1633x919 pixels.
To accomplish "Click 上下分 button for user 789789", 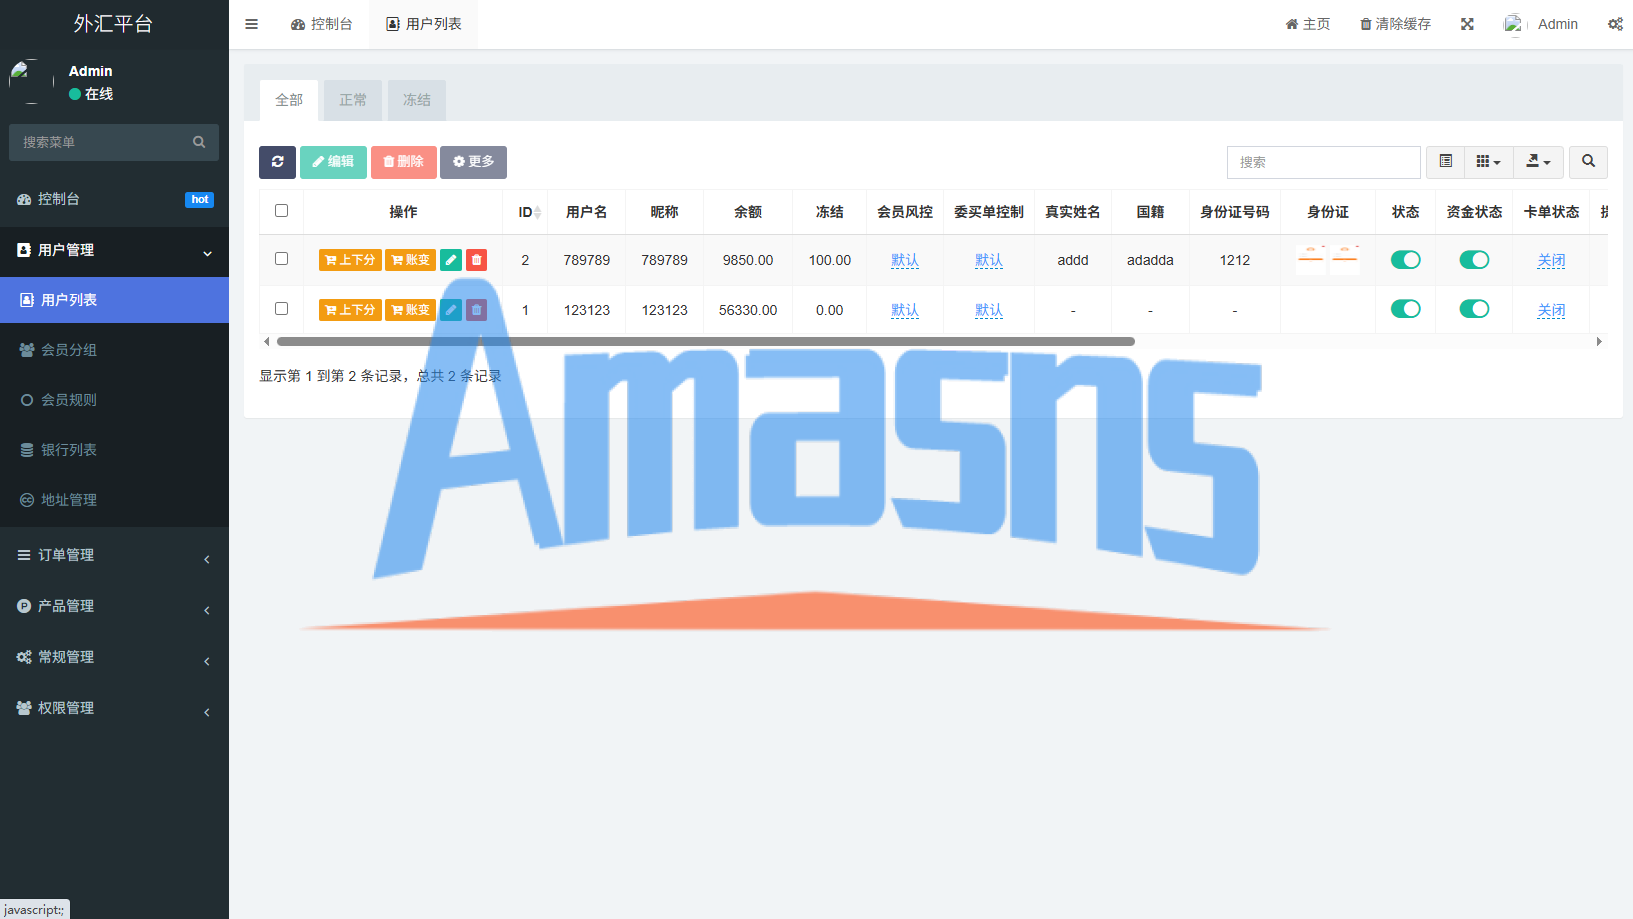I will (350, 260).
